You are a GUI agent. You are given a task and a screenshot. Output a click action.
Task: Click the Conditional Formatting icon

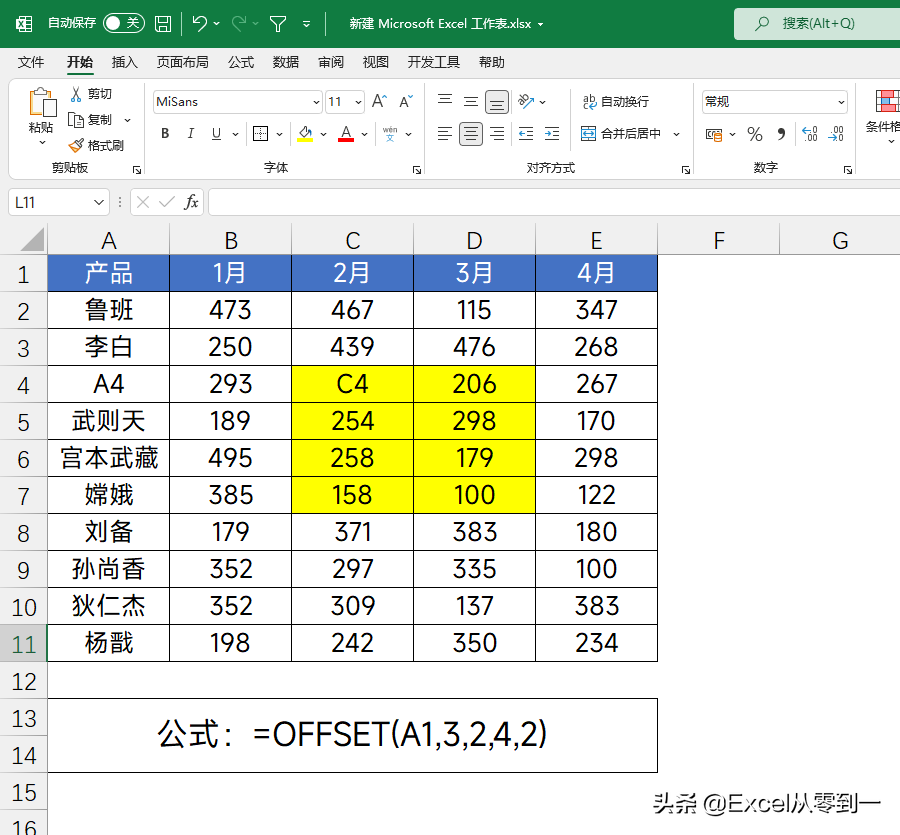(887, 102)
